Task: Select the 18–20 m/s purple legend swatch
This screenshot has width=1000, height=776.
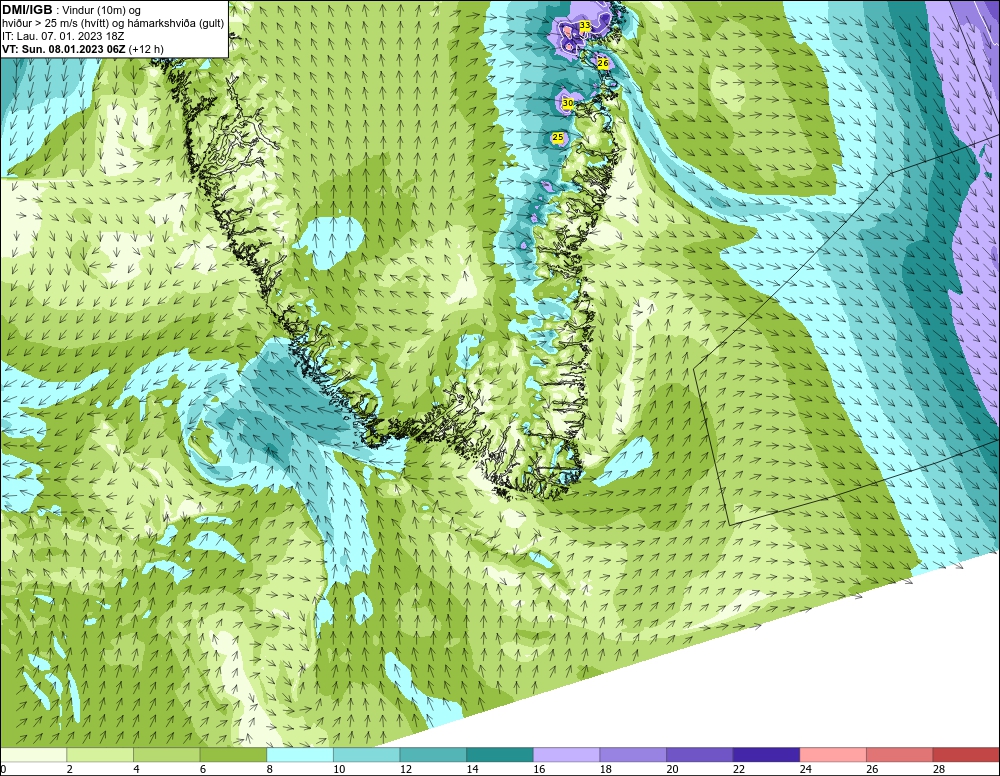Action: coord(633,755)
